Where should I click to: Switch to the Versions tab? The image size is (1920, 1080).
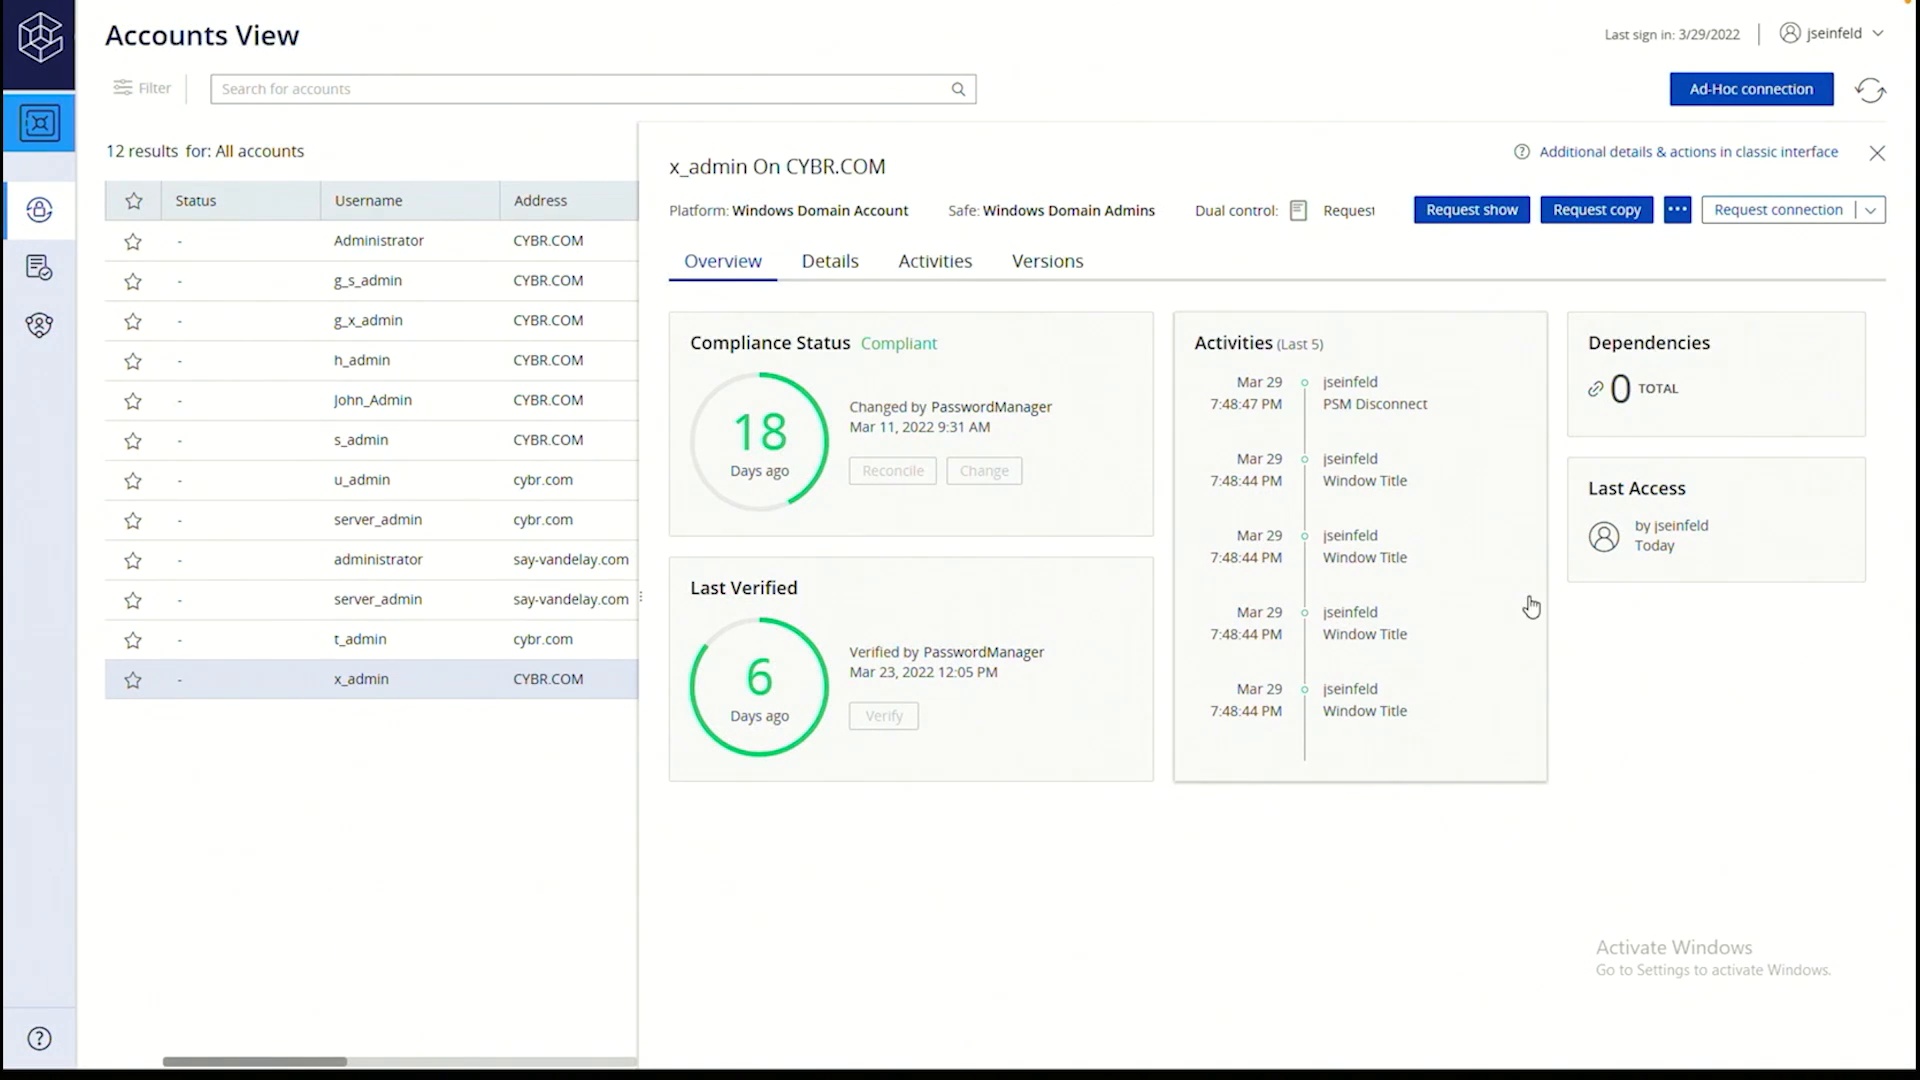(x=1047, y=261)
